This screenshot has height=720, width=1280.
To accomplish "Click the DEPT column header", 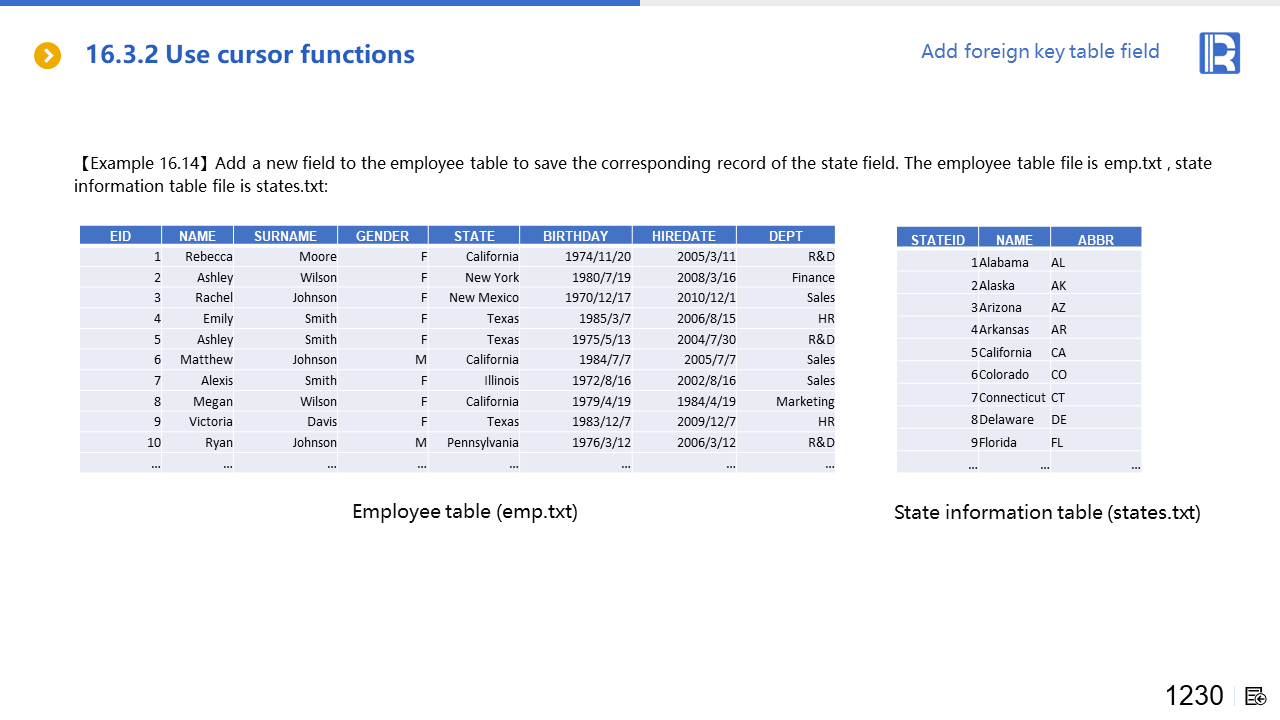I will [x=785, y=236].
